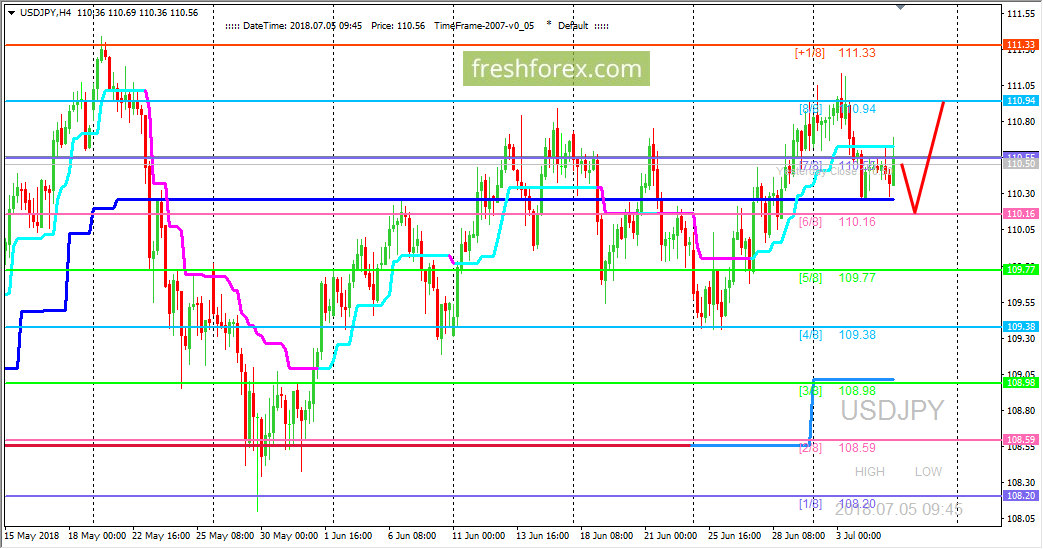Click the 'Default' label in header
Image resolution: width=1043 pixels, height=549 pixels.
coord(573,26)
